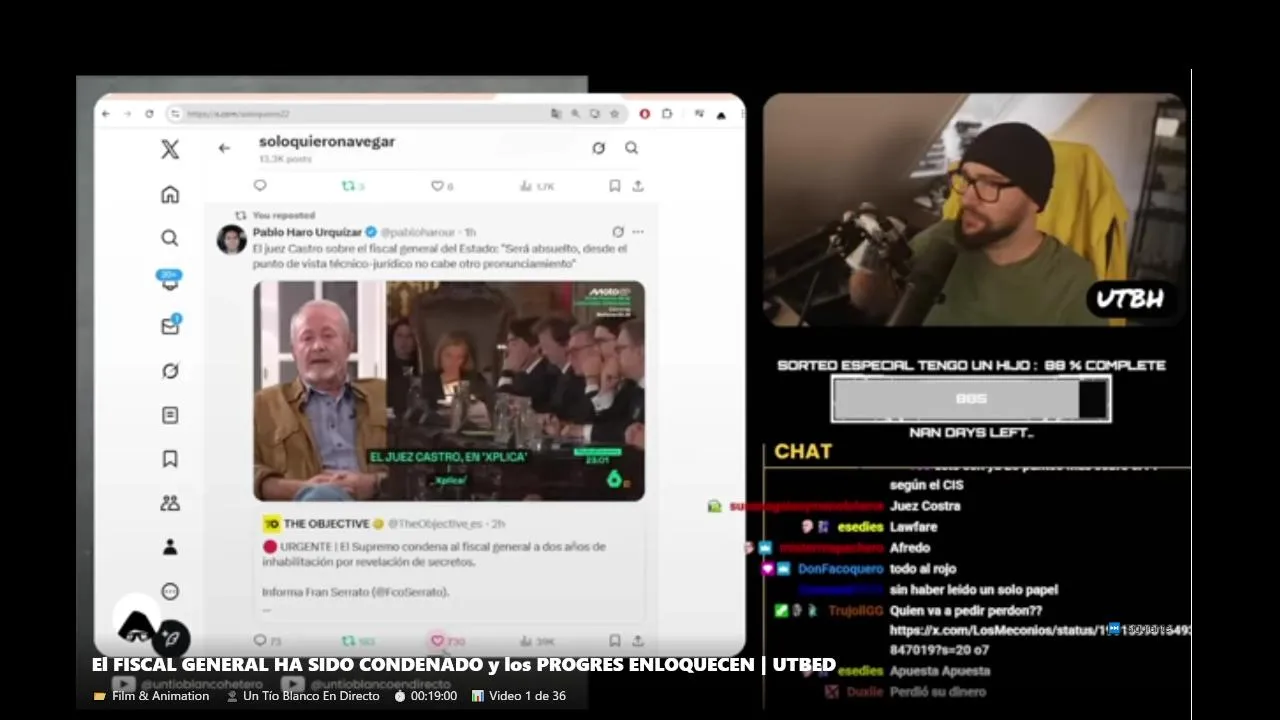Image resolution: width=1280 pixels, height=720 pixels.
Task: Open the extensions puzzle icon
Action: pyautogui.click(x=667, y=114)
